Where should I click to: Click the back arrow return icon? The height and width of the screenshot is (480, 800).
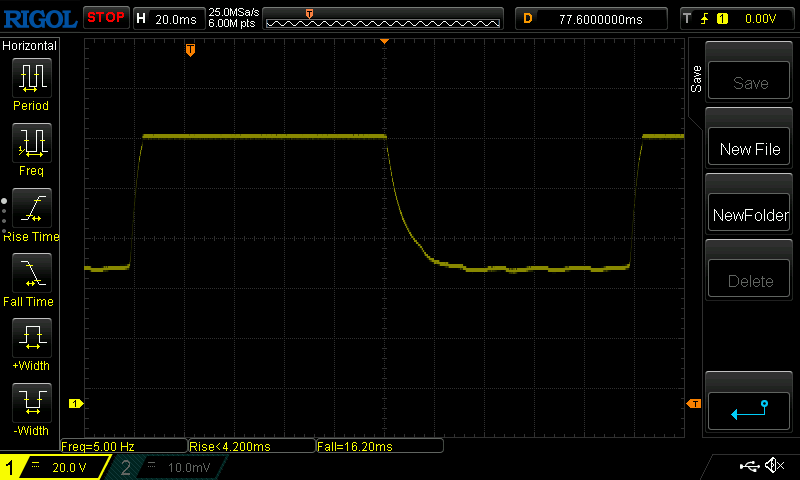[749, 410]
